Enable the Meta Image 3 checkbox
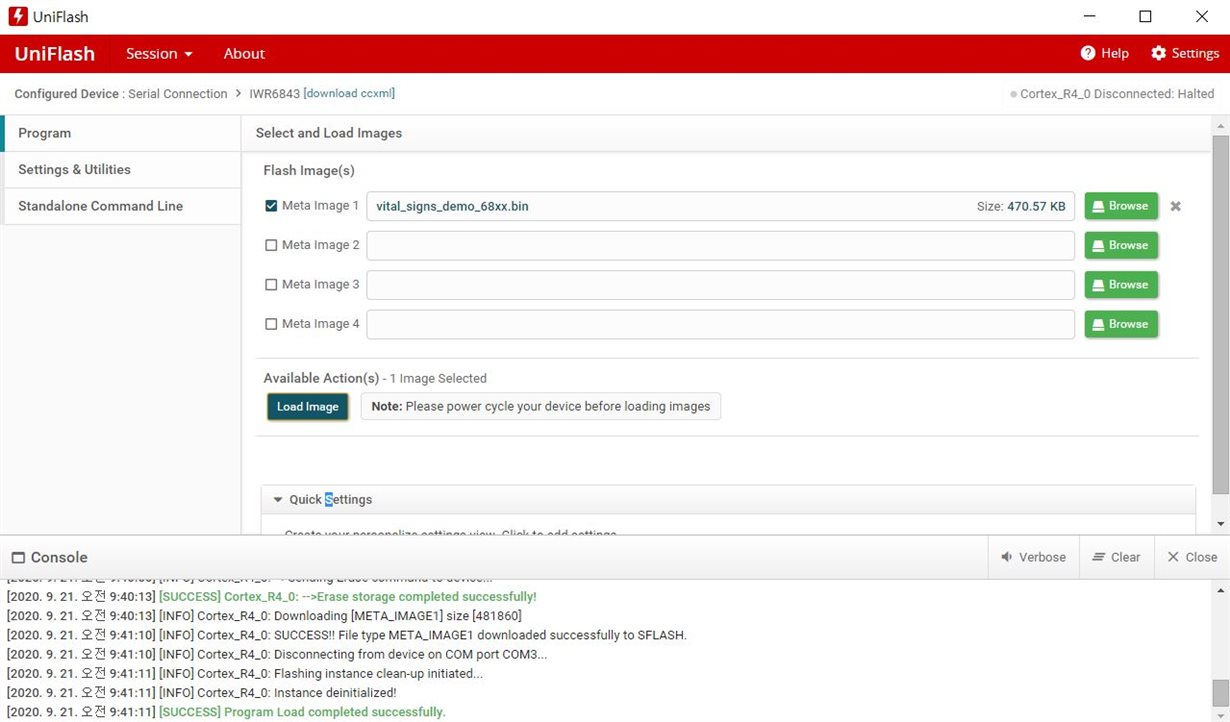1230x722 pixels. [x=271, y=285]
